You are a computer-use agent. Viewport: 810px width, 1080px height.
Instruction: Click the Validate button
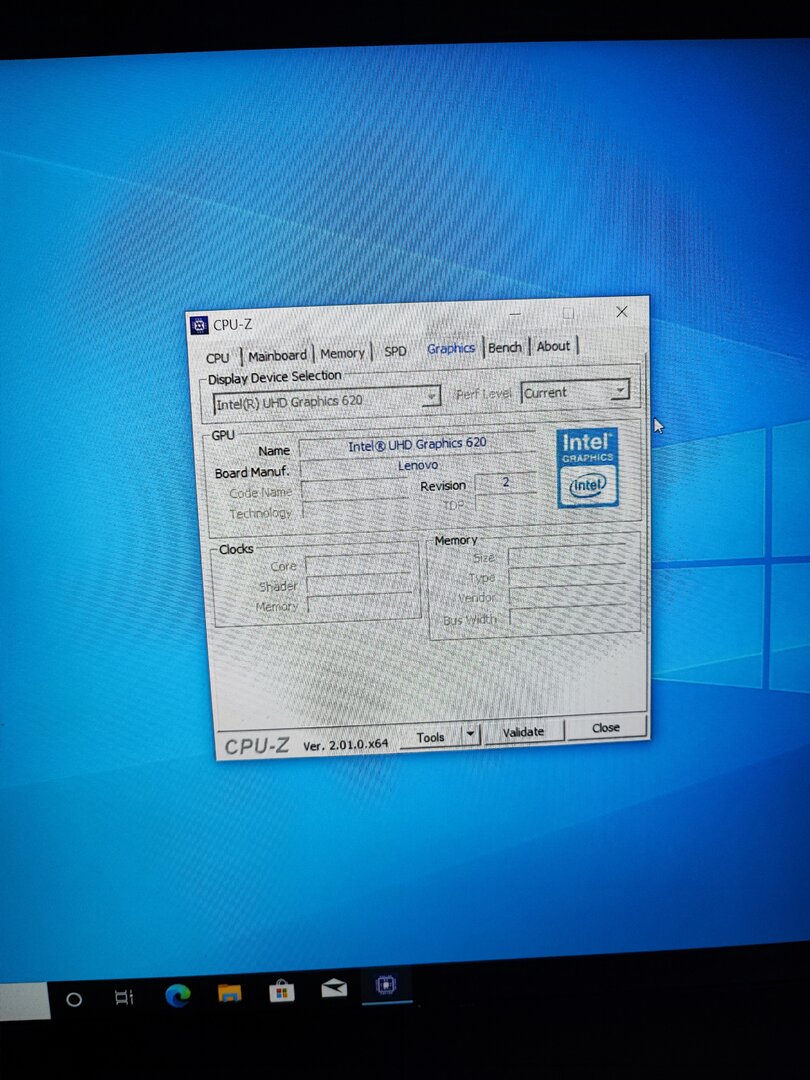[x=523, y=732]
